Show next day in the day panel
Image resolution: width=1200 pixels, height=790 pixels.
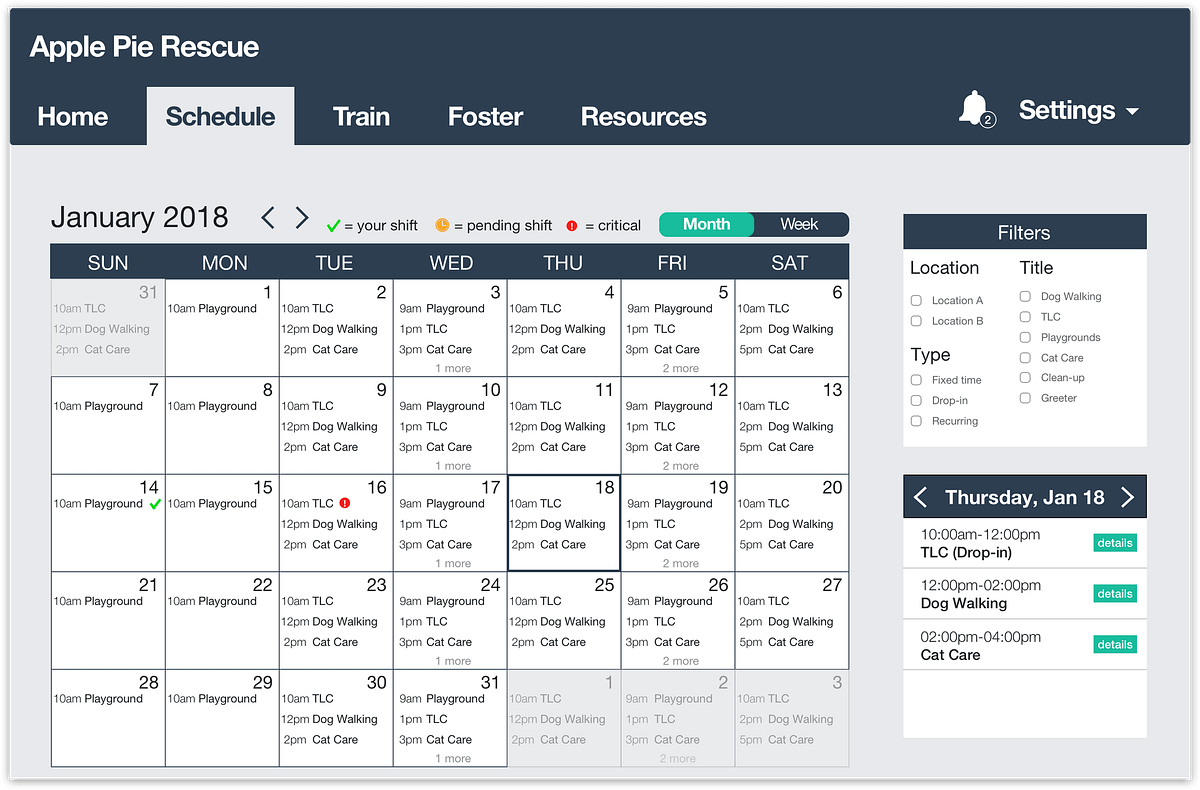[x=1128, y=497]
